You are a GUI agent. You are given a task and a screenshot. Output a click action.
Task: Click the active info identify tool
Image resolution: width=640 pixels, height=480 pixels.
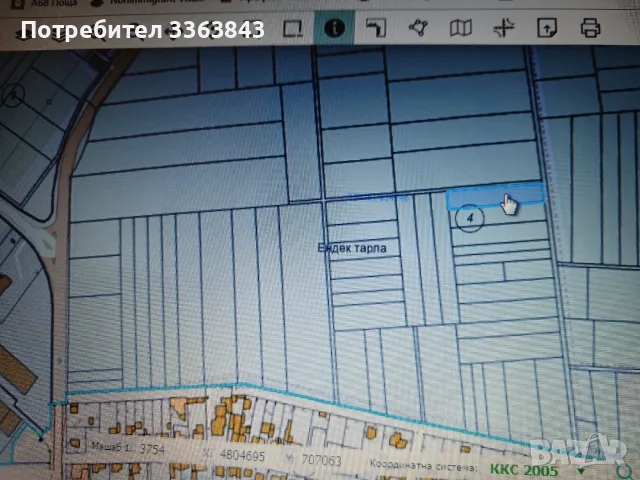point(334,28)
